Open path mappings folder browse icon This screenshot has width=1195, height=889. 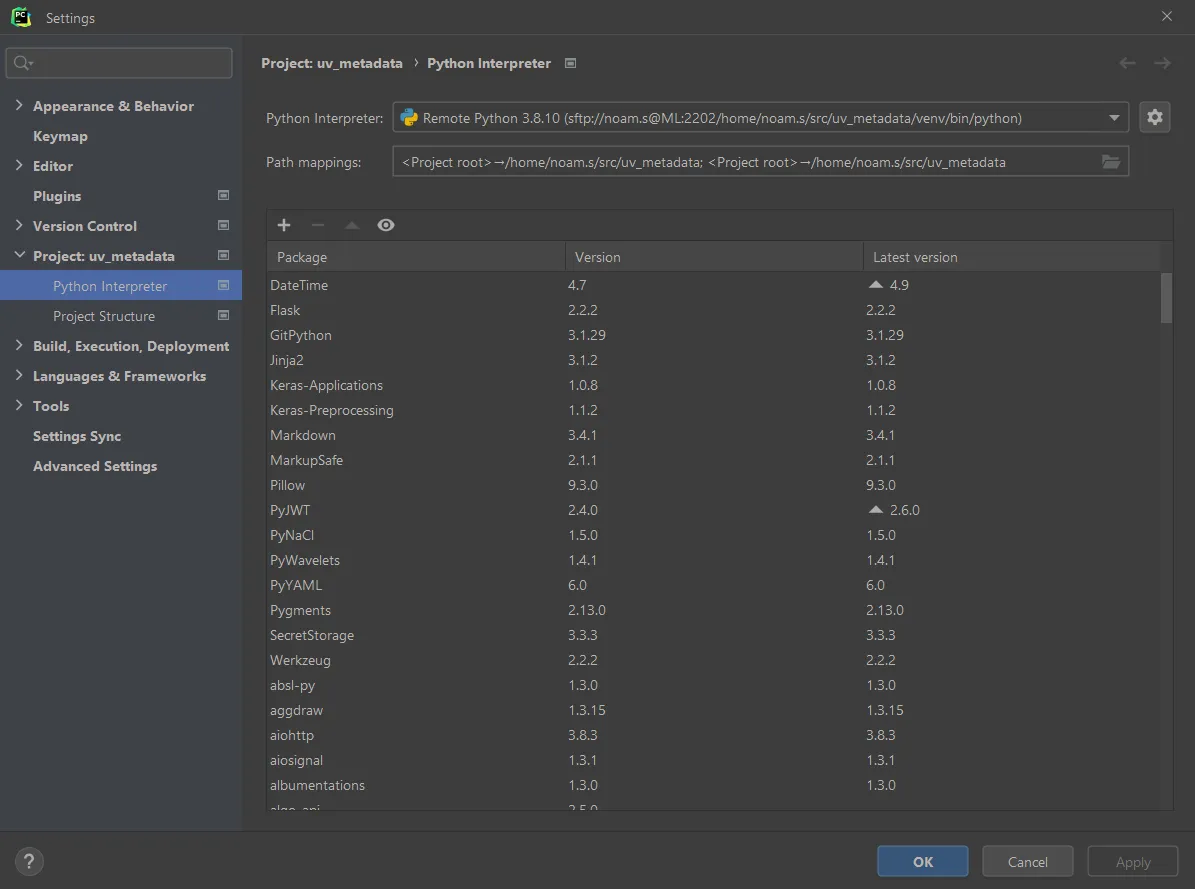coord(1110,162)
